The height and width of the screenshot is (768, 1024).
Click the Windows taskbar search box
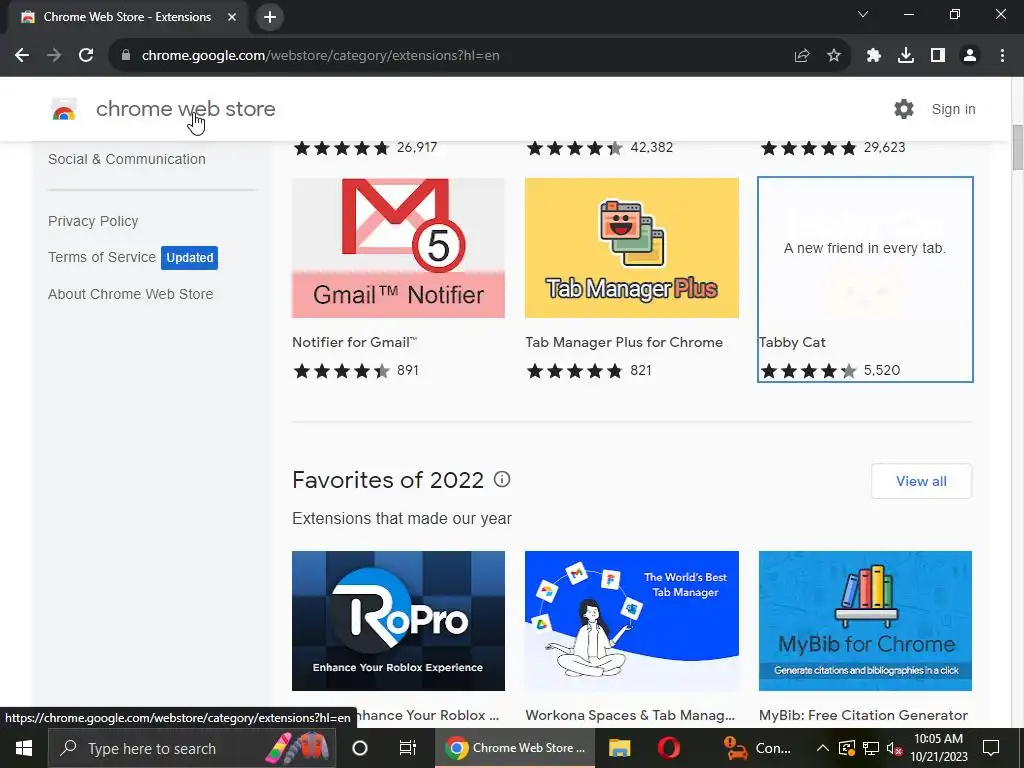click(x=192, y=748)
